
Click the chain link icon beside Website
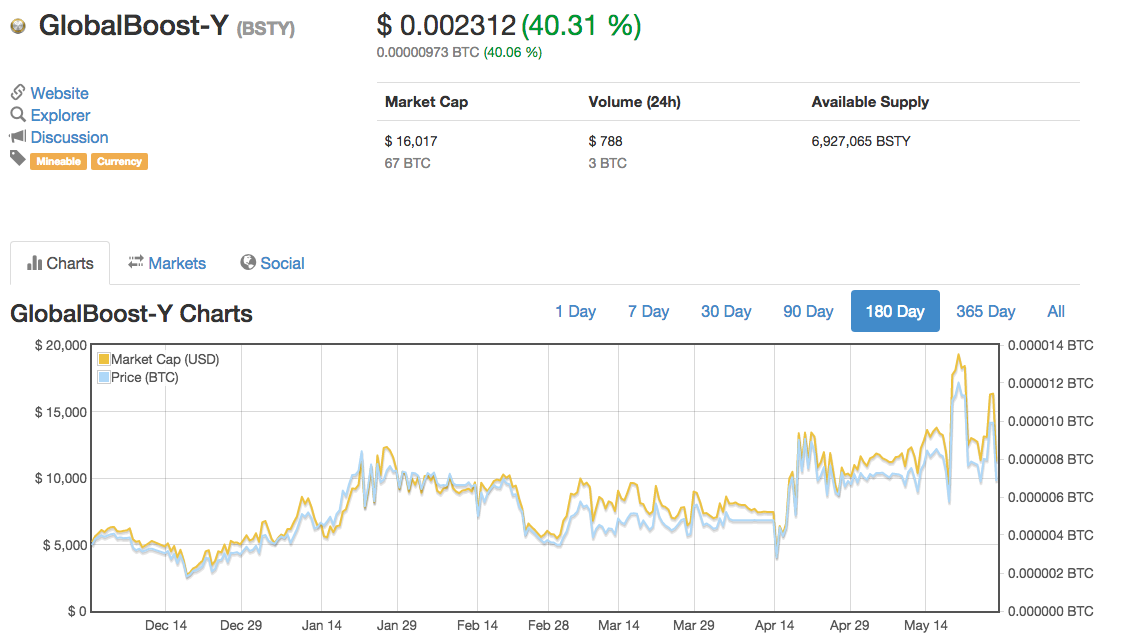(x=18, y=92)
